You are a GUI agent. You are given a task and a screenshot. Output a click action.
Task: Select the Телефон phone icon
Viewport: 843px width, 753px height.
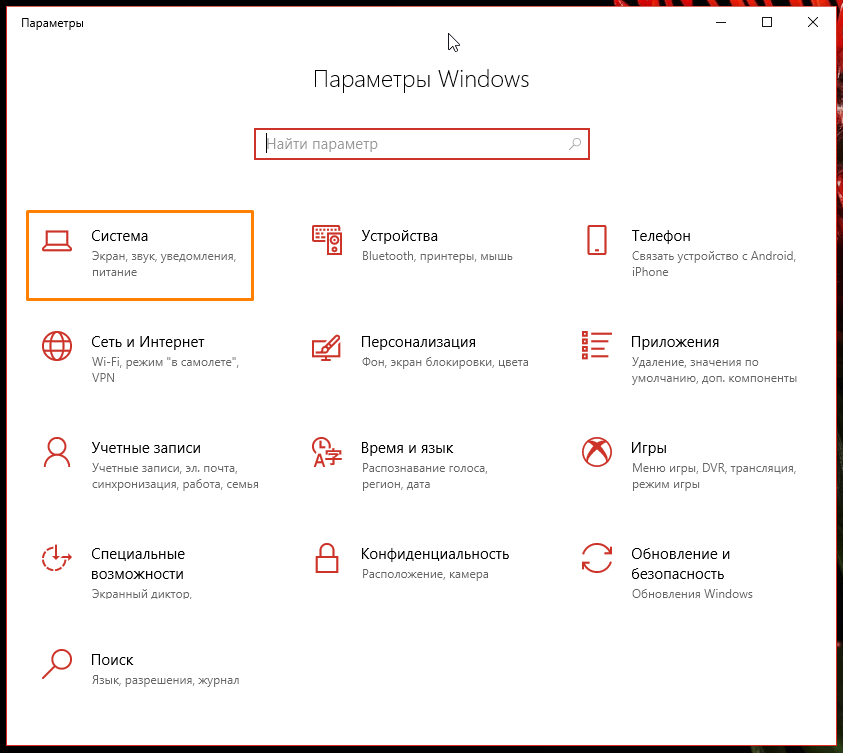click(597, 240)
